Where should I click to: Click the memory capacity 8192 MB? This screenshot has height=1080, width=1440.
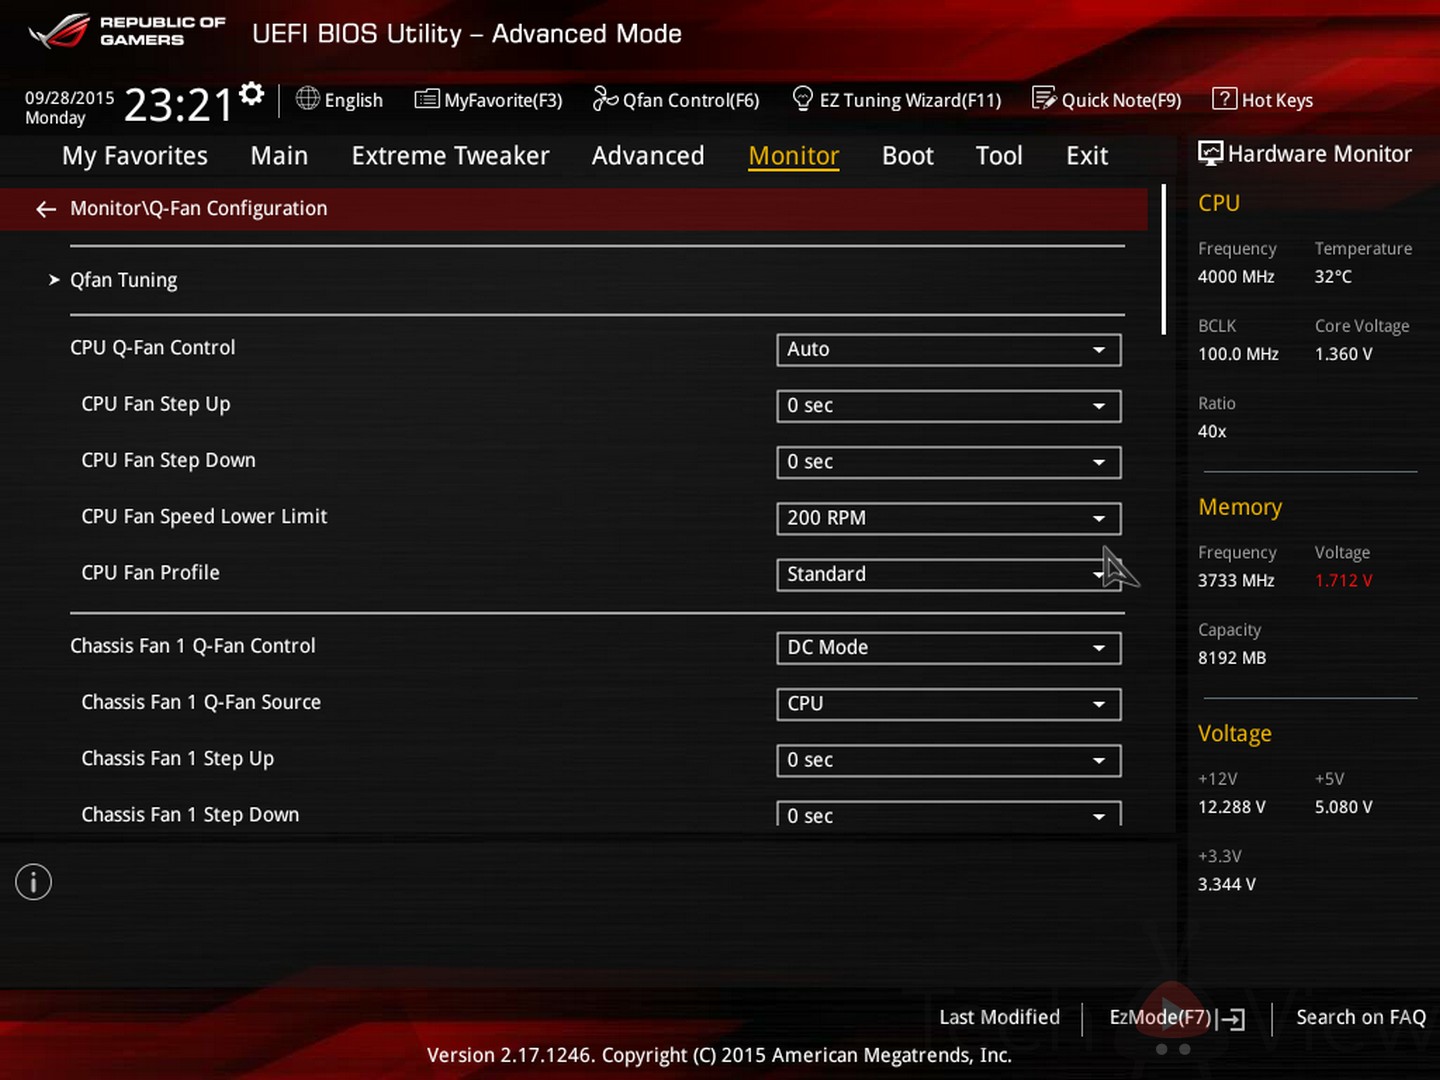click(1232, 658)
